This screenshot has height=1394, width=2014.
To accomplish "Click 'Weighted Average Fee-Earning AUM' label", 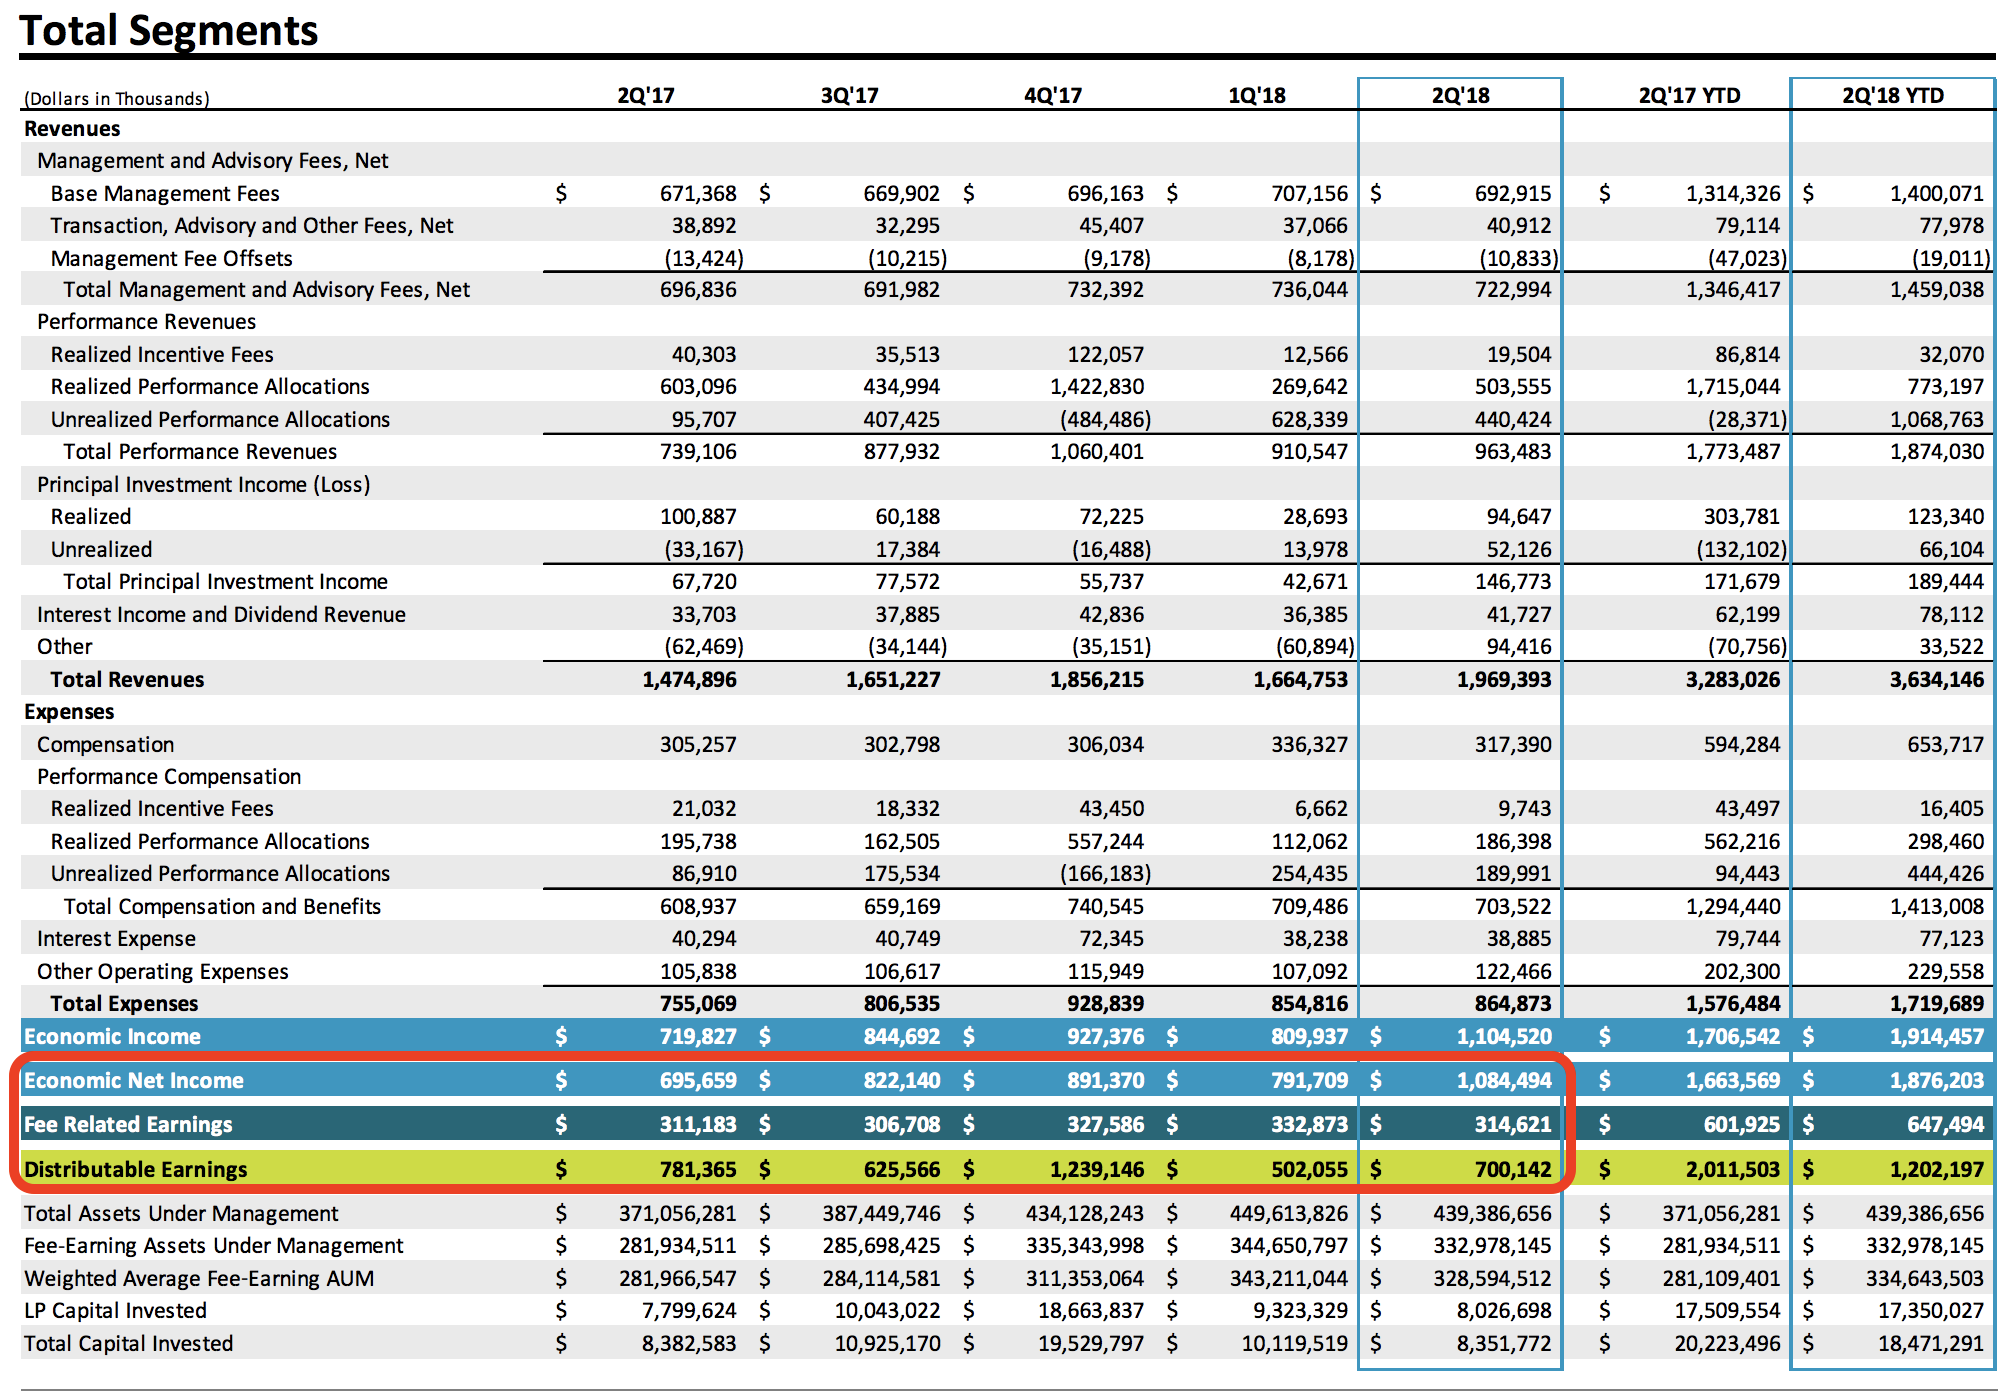I will tap(199, 1279).
